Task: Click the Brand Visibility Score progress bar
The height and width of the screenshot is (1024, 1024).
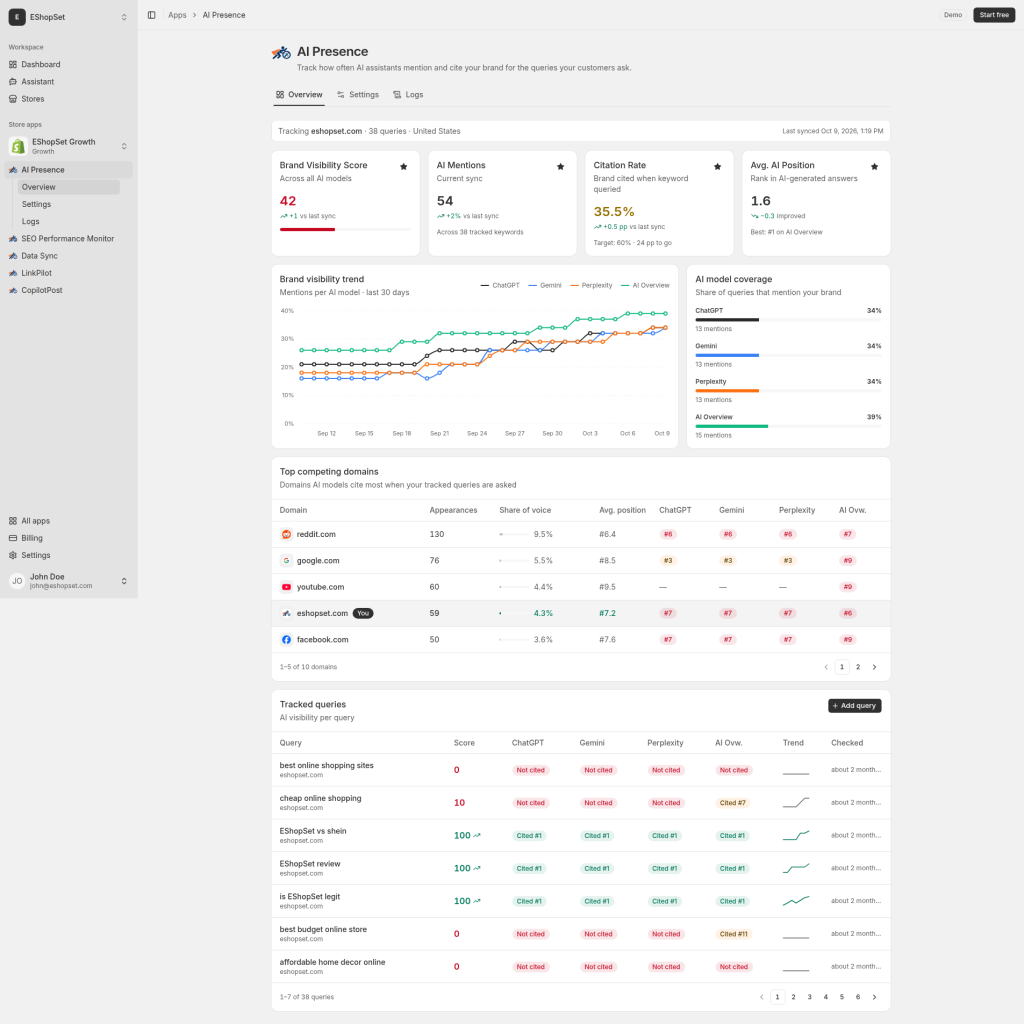Action: coord(345,229)
